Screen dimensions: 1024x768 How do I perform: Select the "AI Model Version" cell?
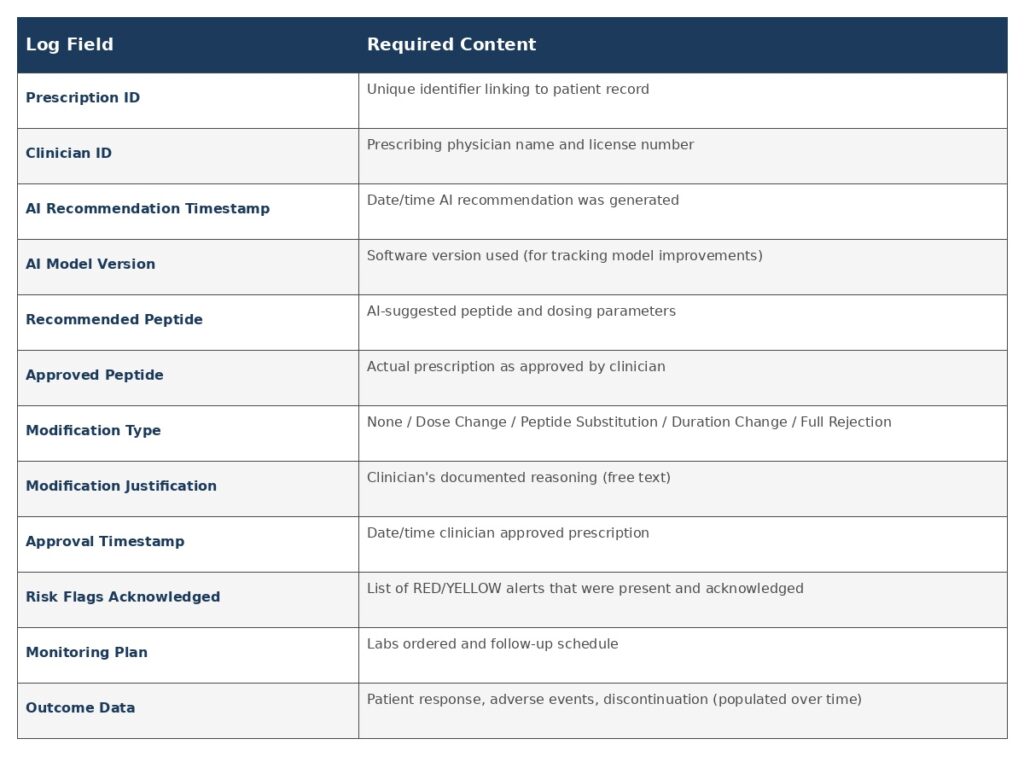pos(91,264)
